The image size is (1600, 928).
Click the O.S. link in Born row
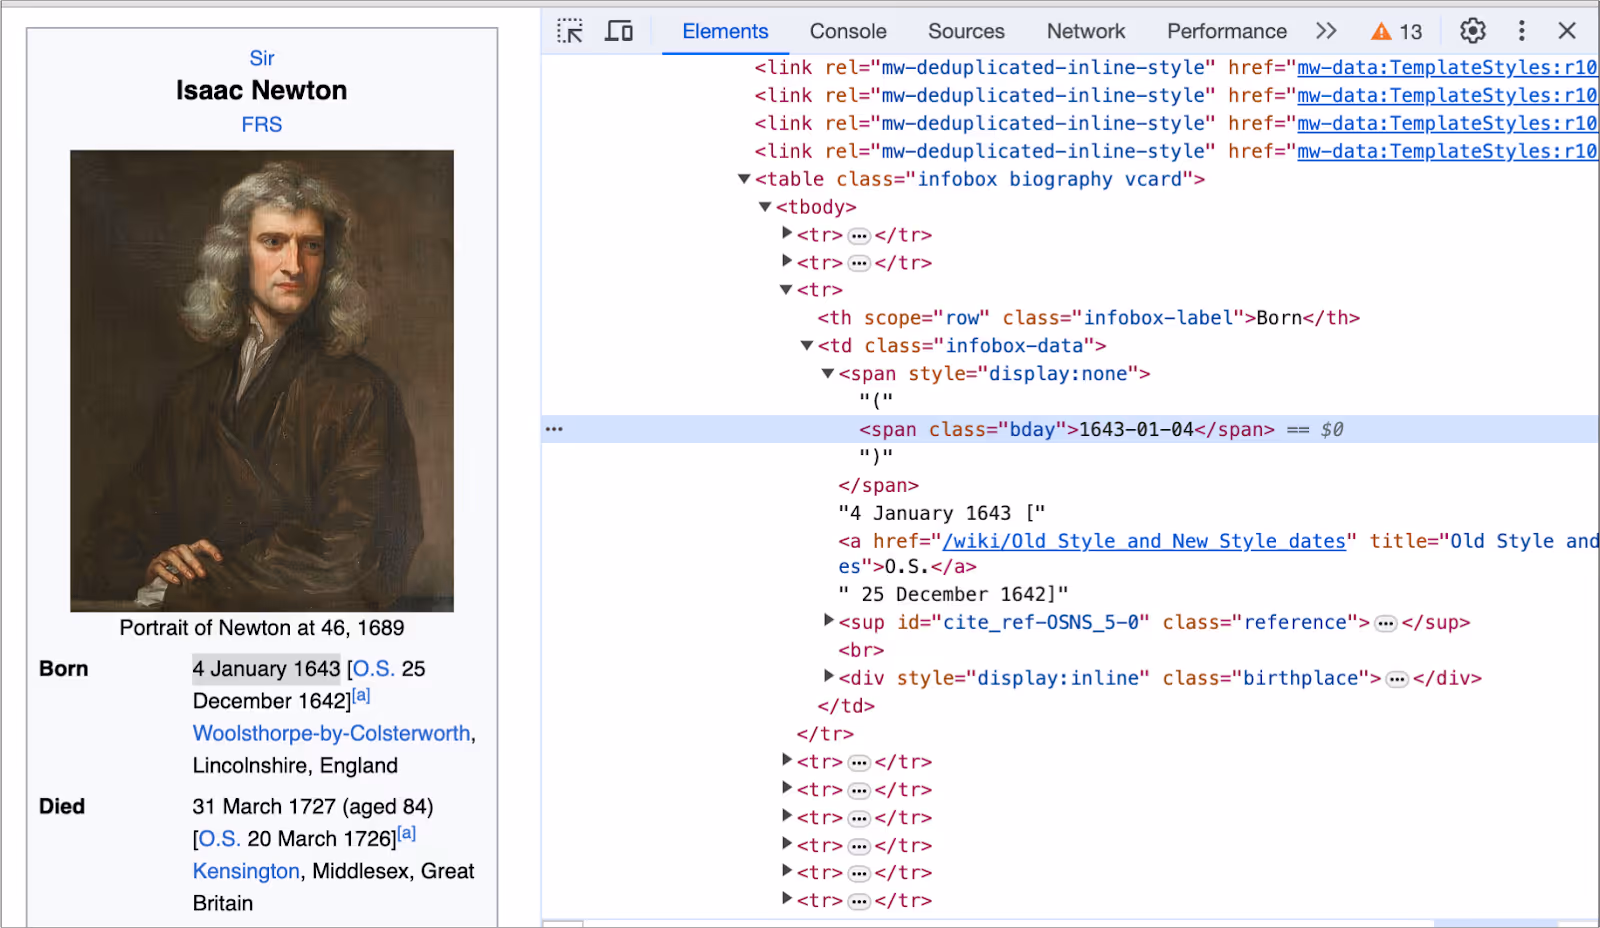374,668
